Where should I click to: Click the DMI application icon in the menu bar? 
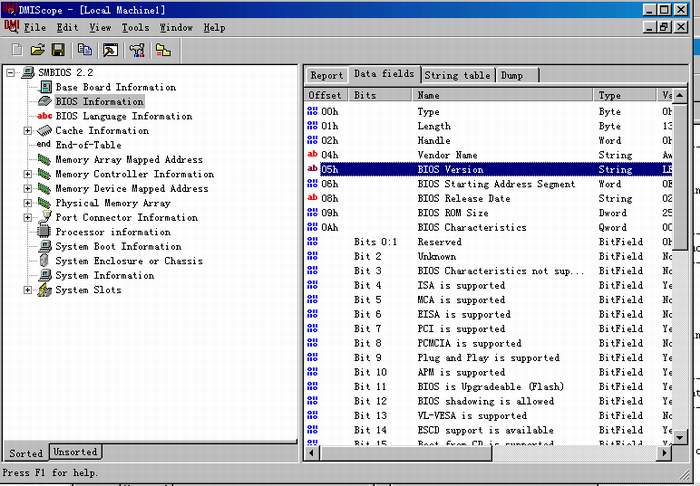[x=11, y=27]
